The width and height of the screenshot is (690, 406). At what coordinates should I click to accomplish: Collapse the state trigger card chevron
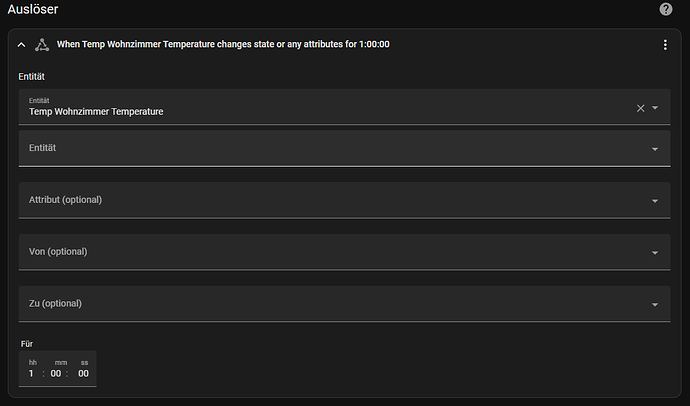[21, 44]
